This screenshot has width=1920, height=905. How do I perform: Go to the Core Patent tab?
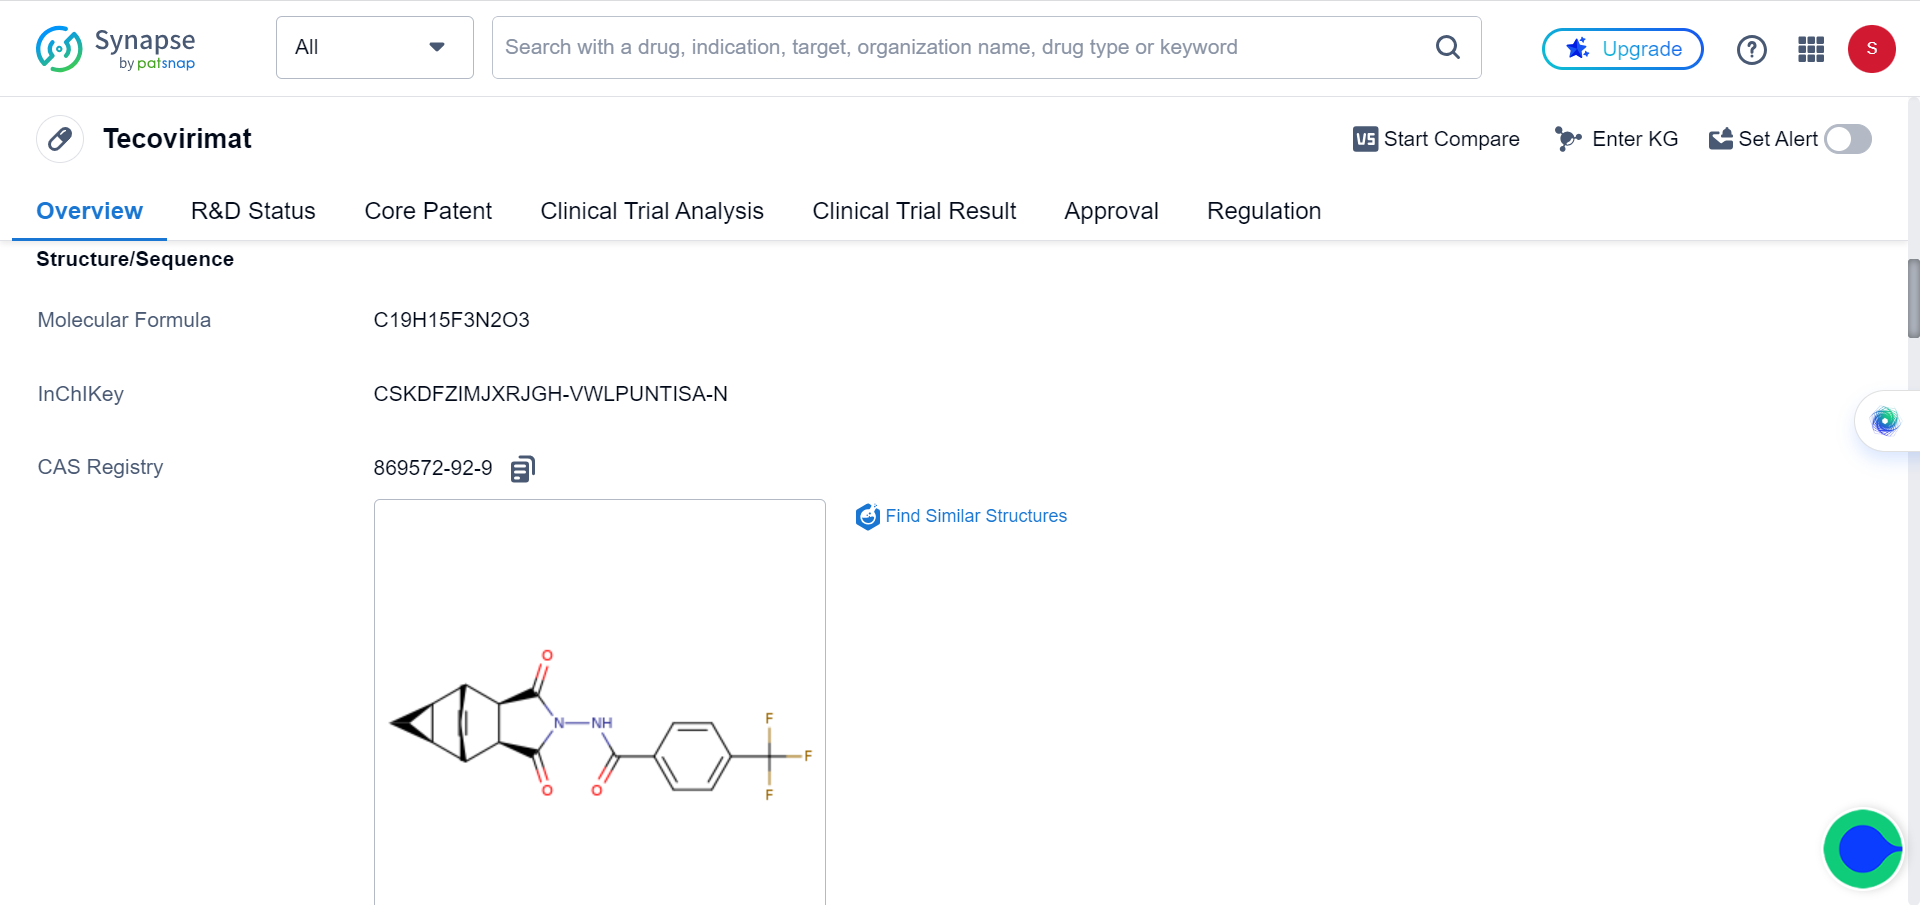[428, 211]
